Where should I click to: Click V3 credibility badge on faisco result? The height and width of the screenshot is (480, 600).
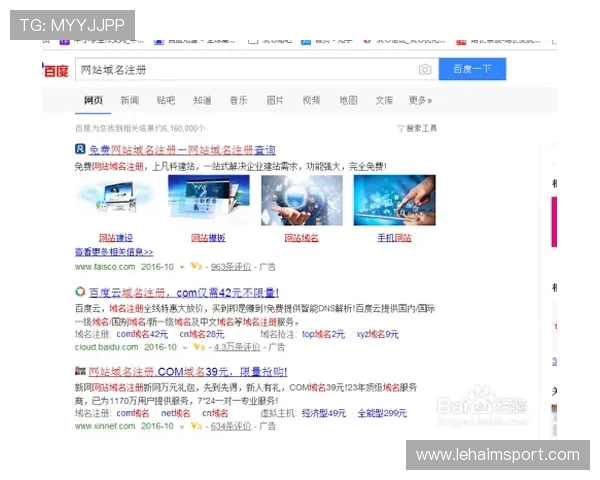(x=196, y=266)
